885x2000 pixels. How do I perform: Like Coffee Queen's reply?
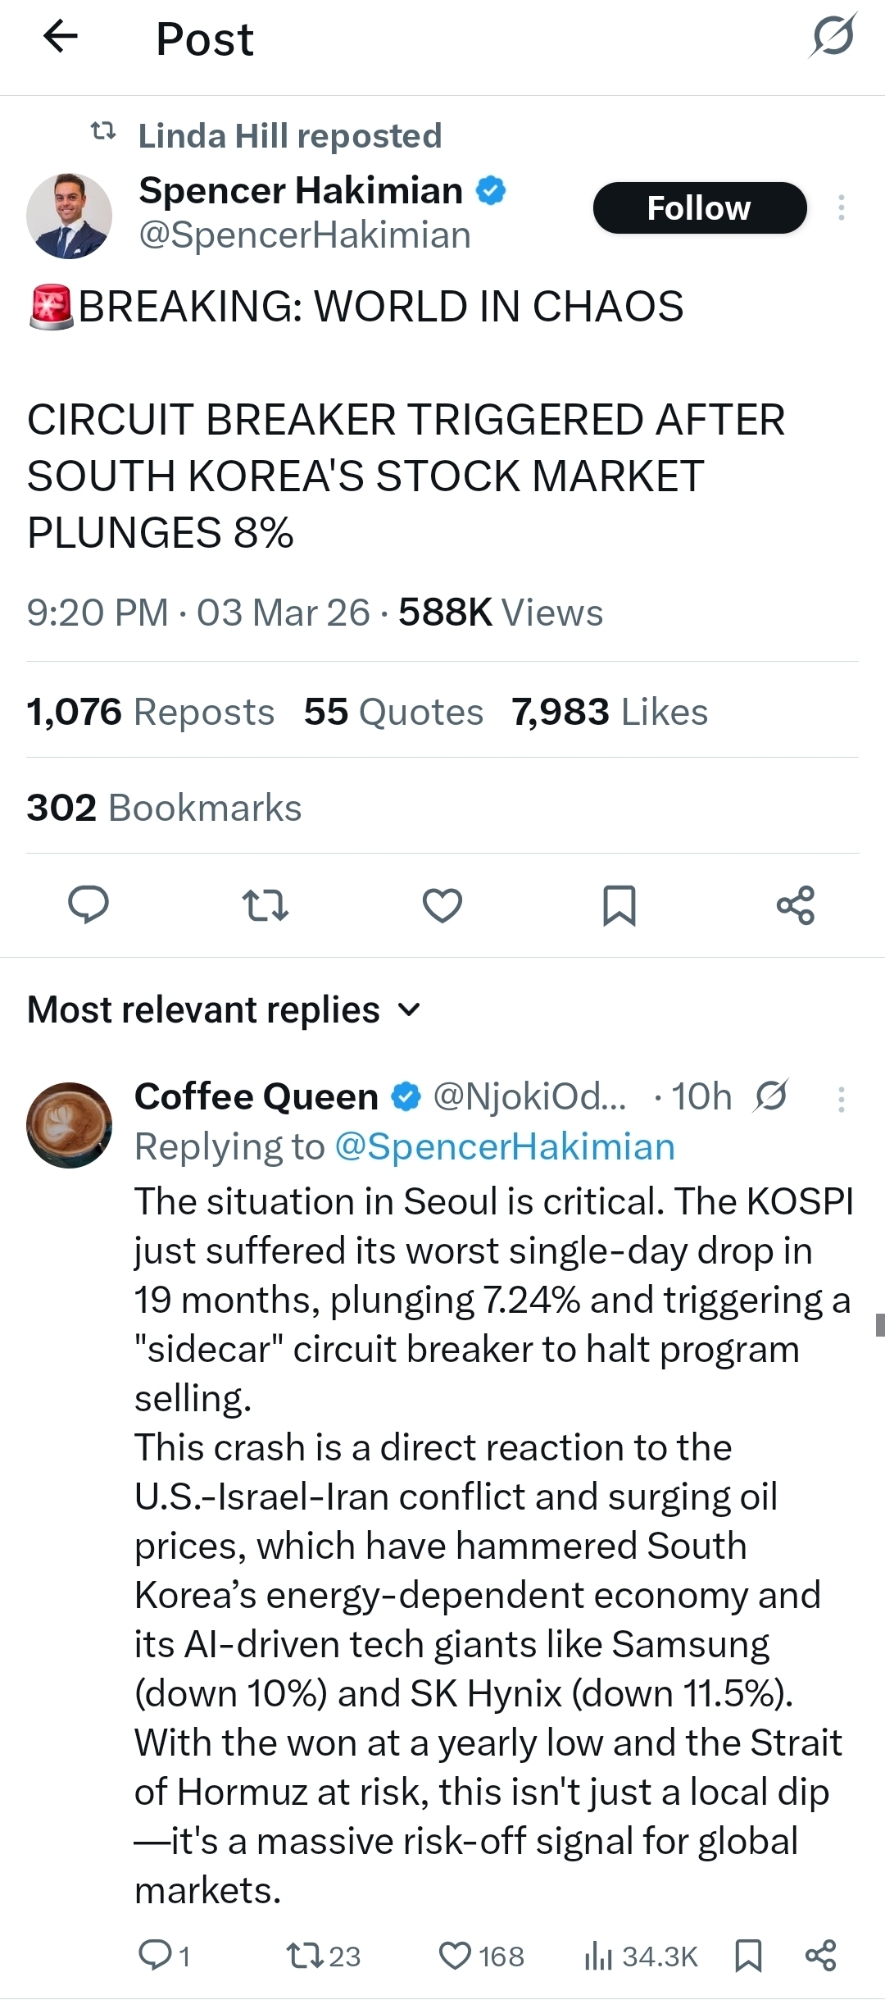click(x=456, y=1955)
